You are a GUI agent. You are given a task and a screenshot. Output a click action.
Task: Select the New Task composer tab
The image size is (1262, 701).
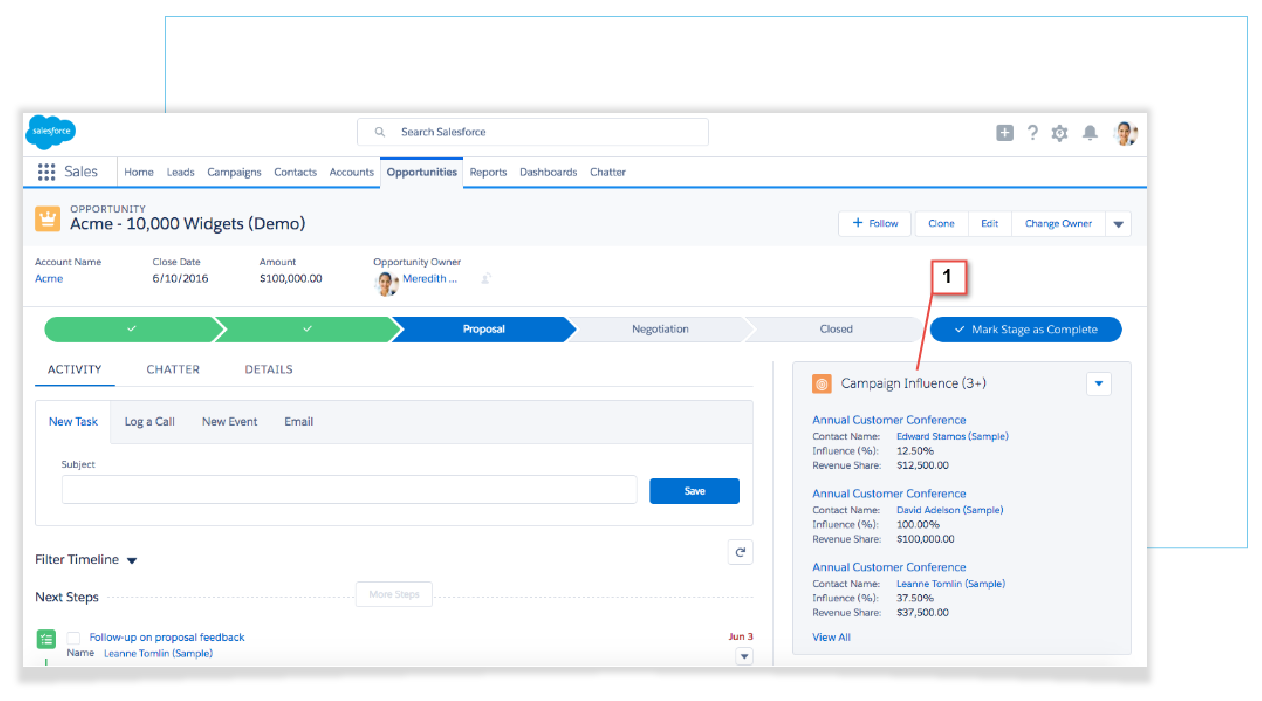[x=74, y=422]
